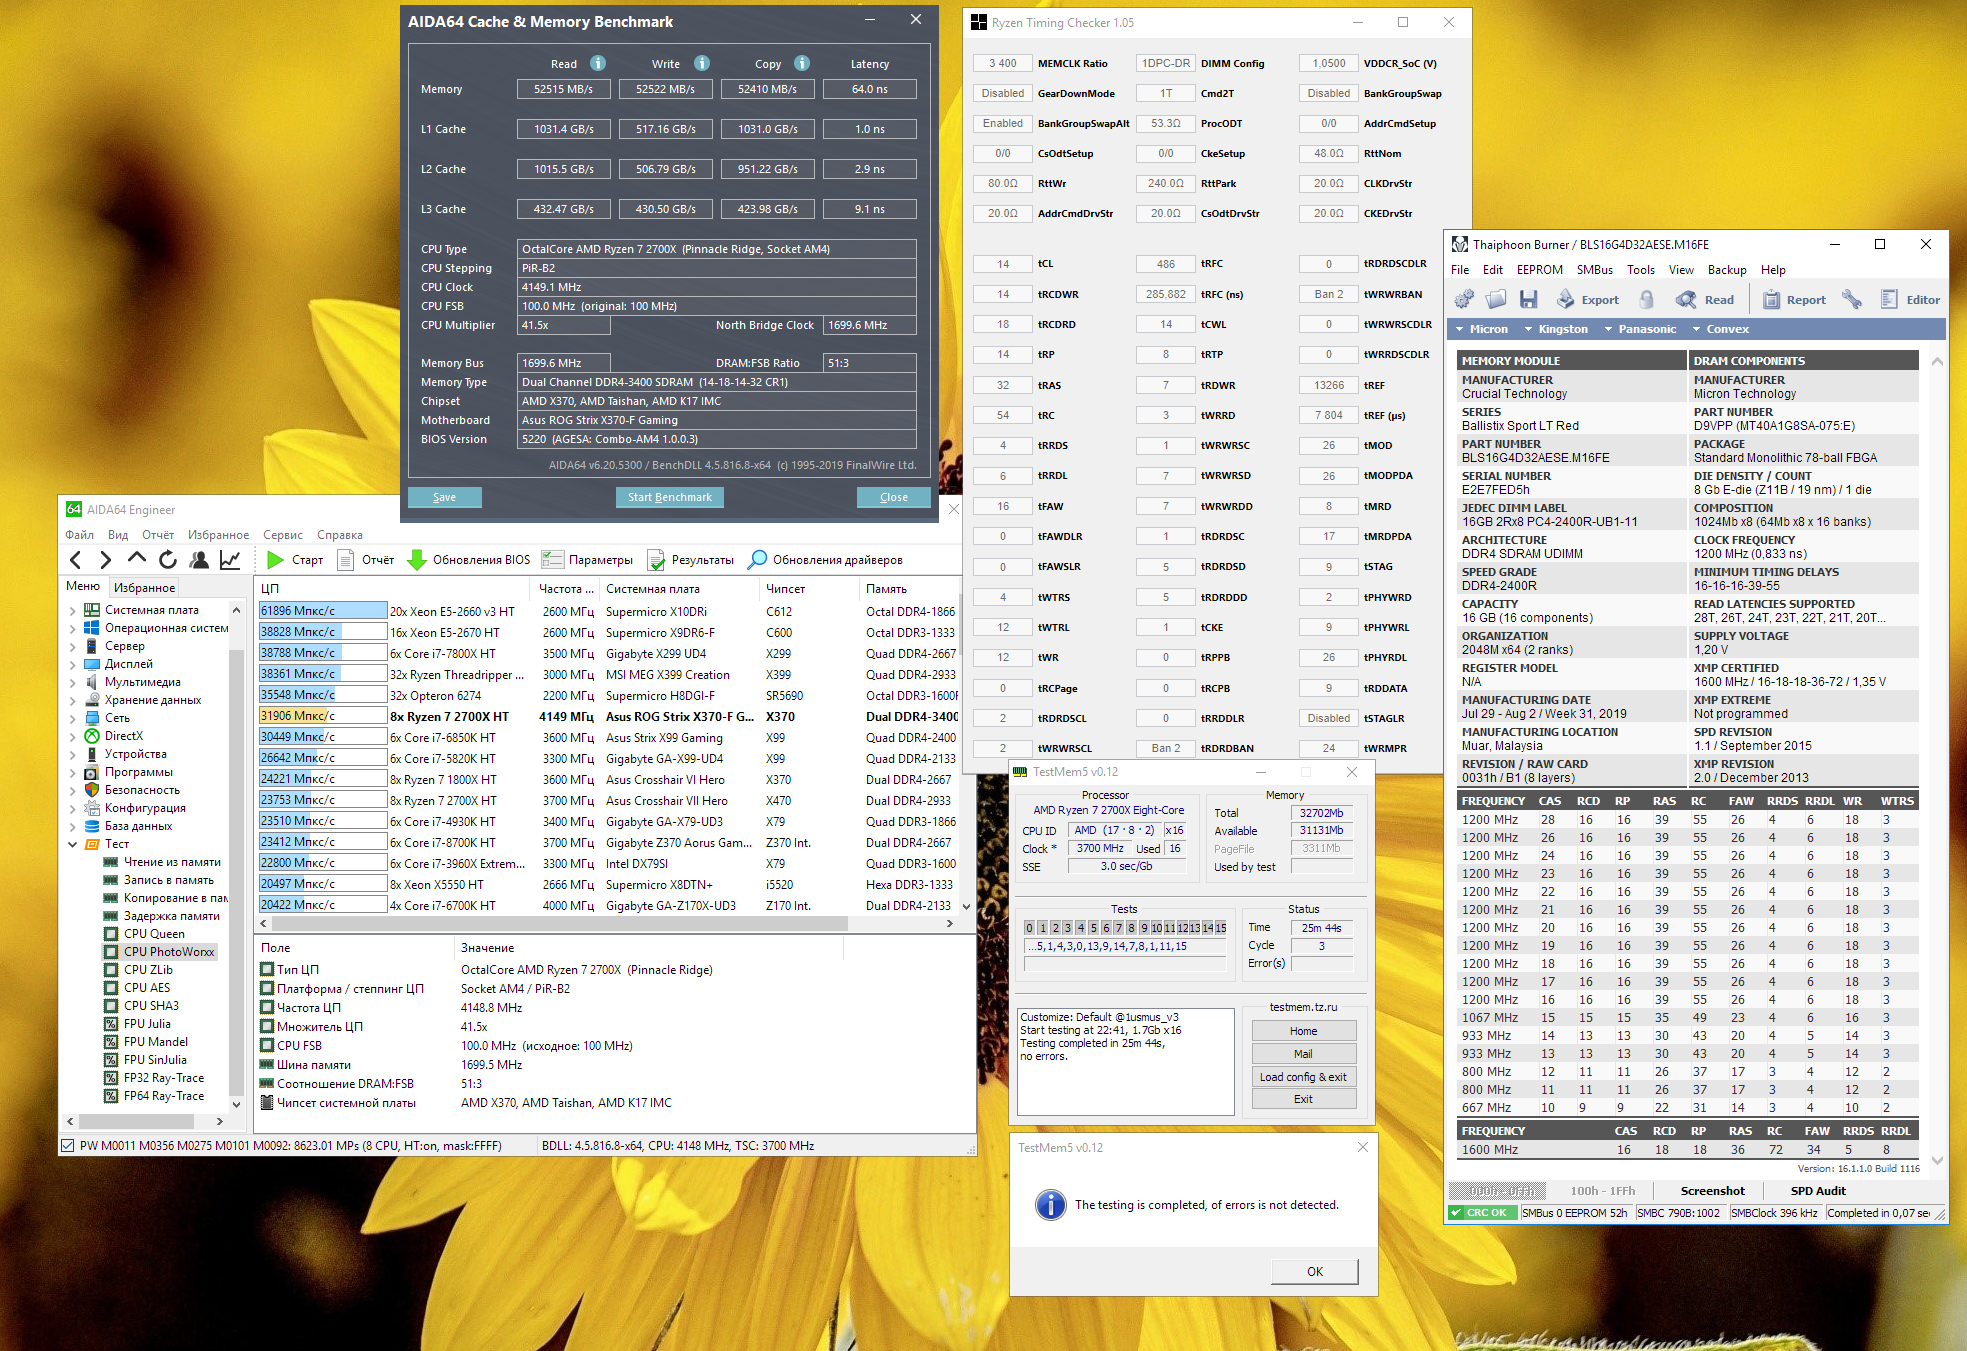The width and height of the screenshot is (1967, 1351).
Task: Open Обновления BIOS green arrow icon
Action: pyautogui.click(x=417, y=559)
